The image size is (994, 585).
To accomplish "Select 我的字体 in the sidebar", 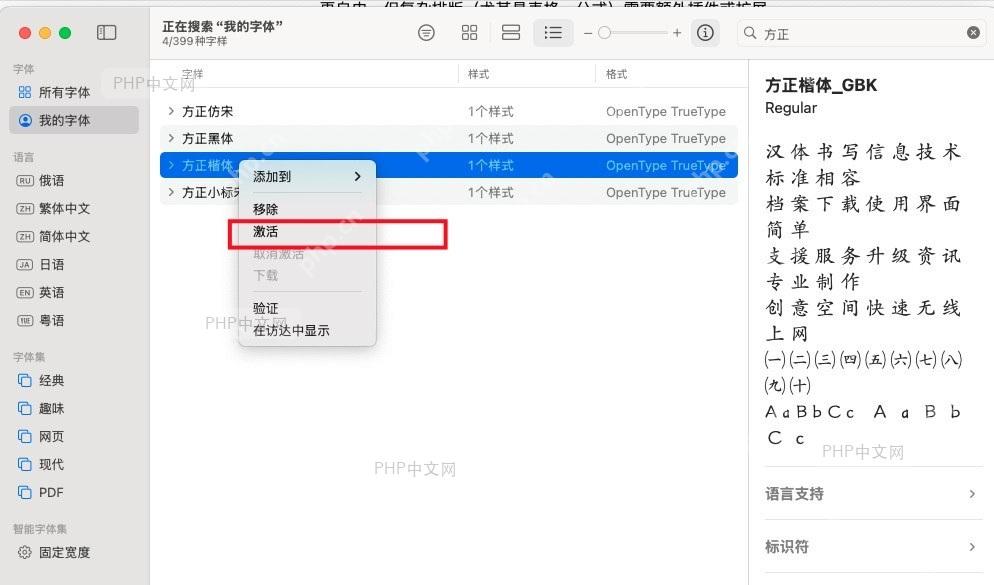I will (x=74, y=120).
